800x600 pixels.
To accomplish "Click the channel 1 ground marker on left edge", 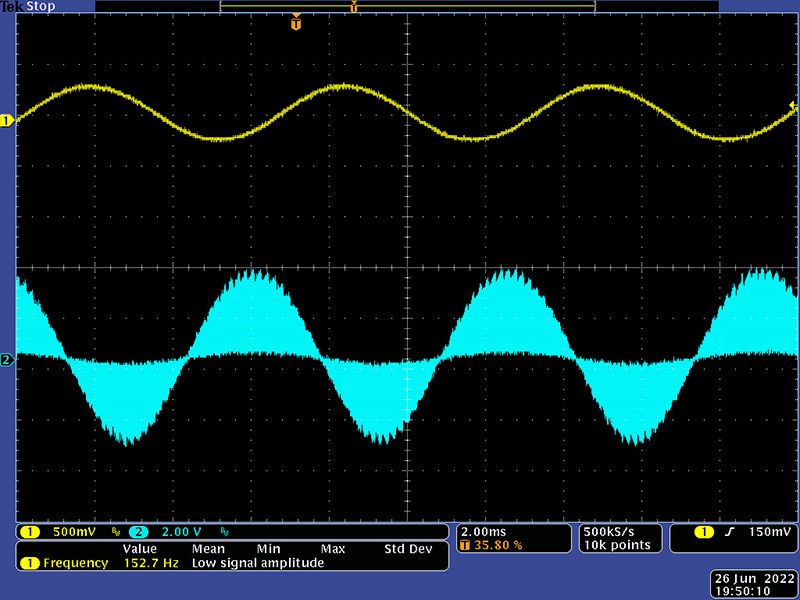I will click(x=7, y=121).
